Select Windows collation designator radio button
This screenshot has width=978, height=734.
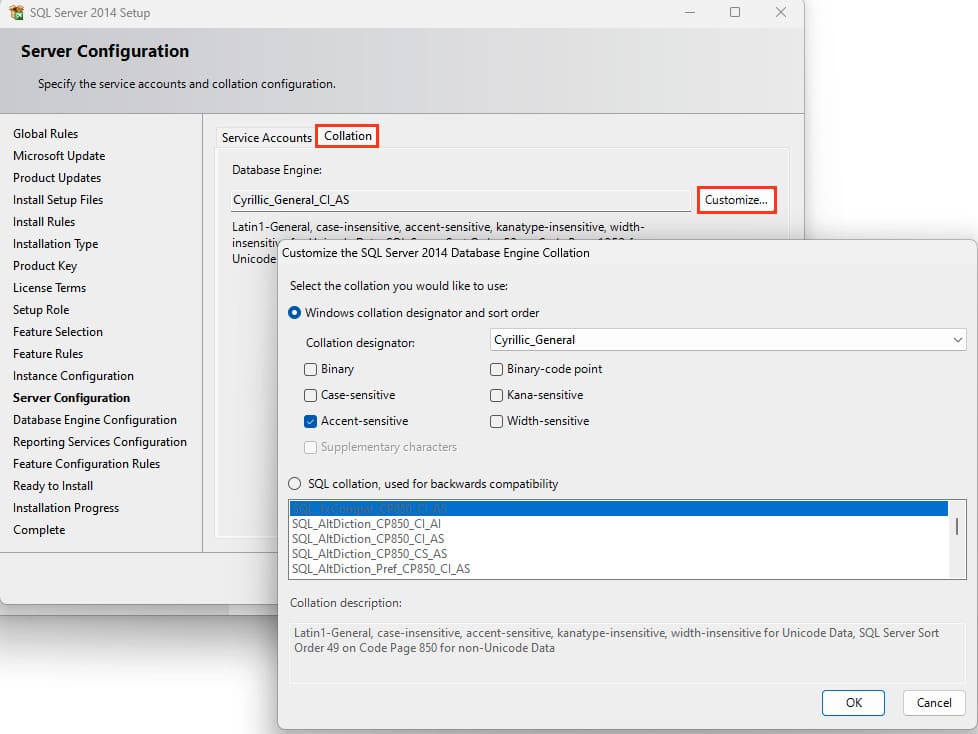(x=295, y=313)
